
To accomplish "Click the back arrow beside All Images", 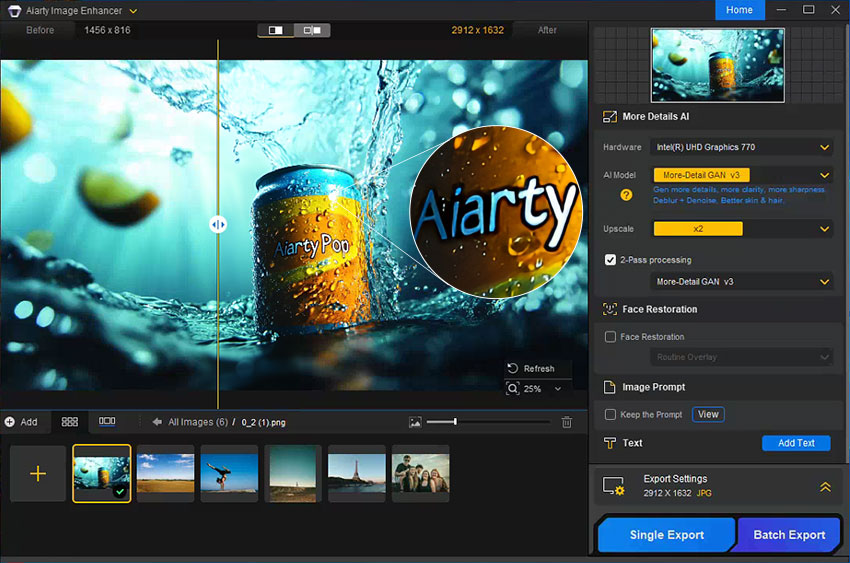I will tap(157, 422).
